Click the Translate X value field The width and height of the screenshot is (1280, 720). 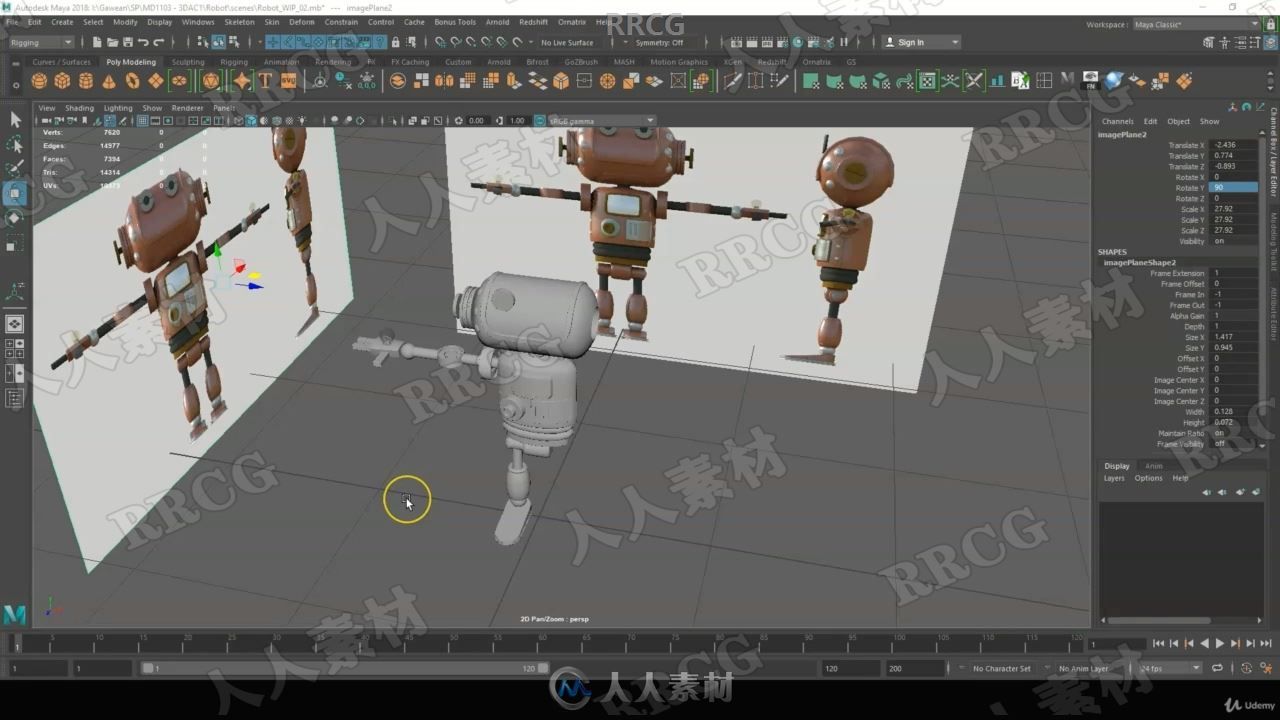coord(1233,145)
